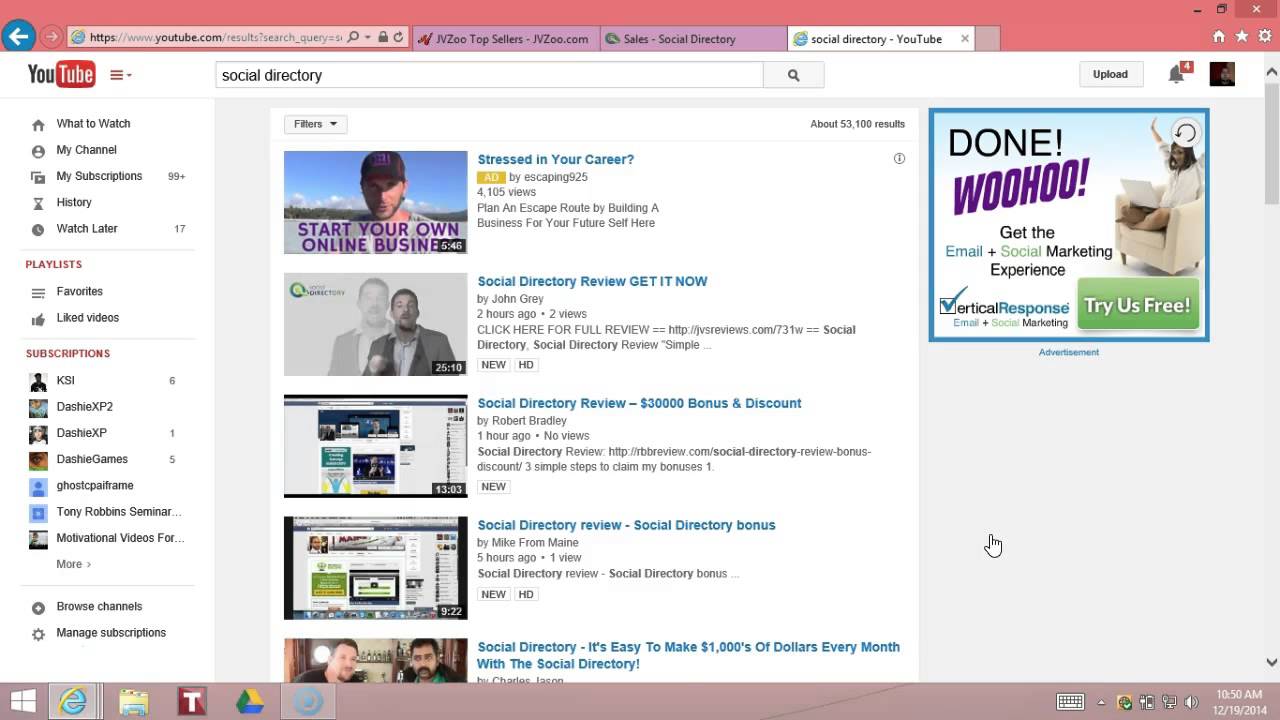Click the Browse channels icon

tap(38, 608)
